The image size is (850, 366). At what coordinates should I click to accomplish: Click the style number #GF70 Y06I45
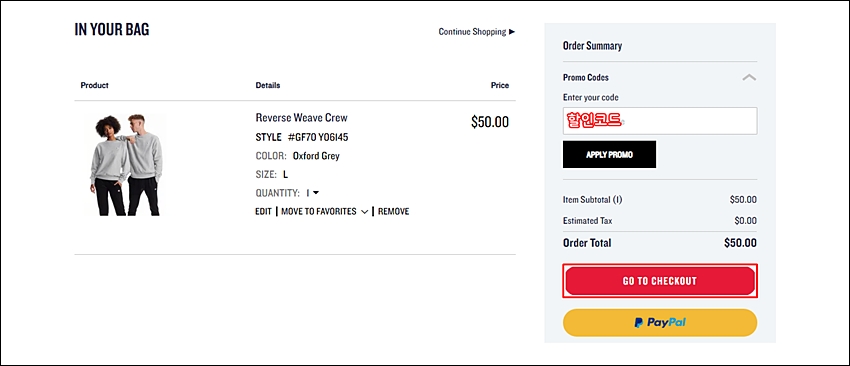click(318, 137)
